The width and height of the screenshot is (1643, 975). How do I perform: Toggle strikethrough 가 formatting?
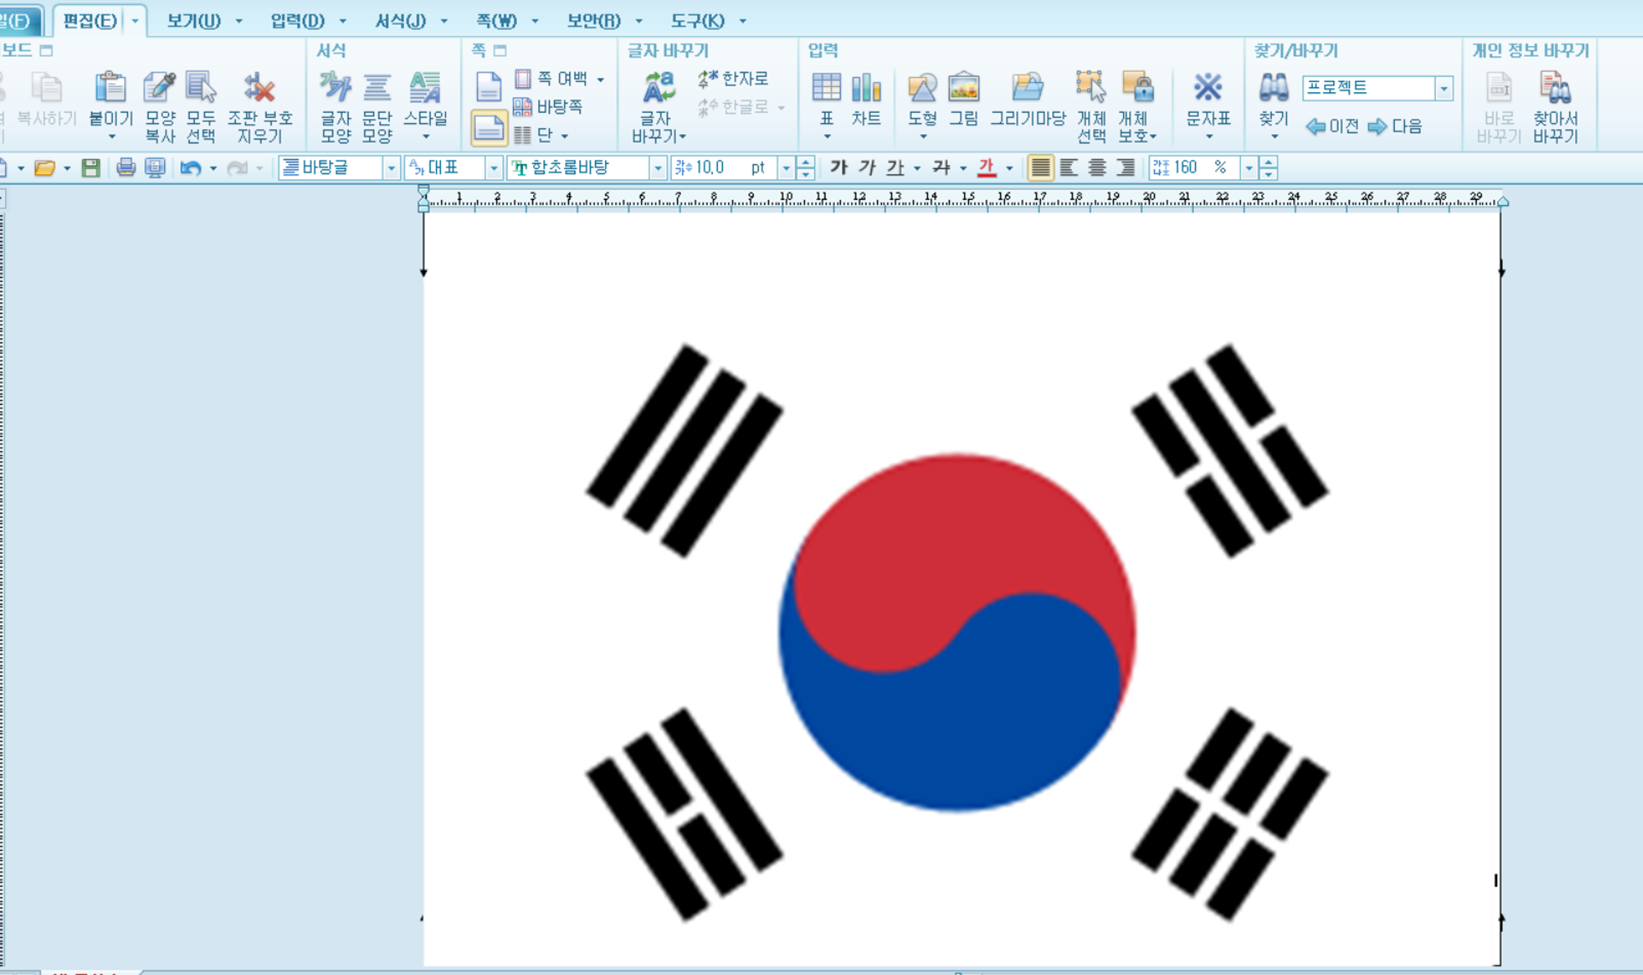(x=941, y=168)
